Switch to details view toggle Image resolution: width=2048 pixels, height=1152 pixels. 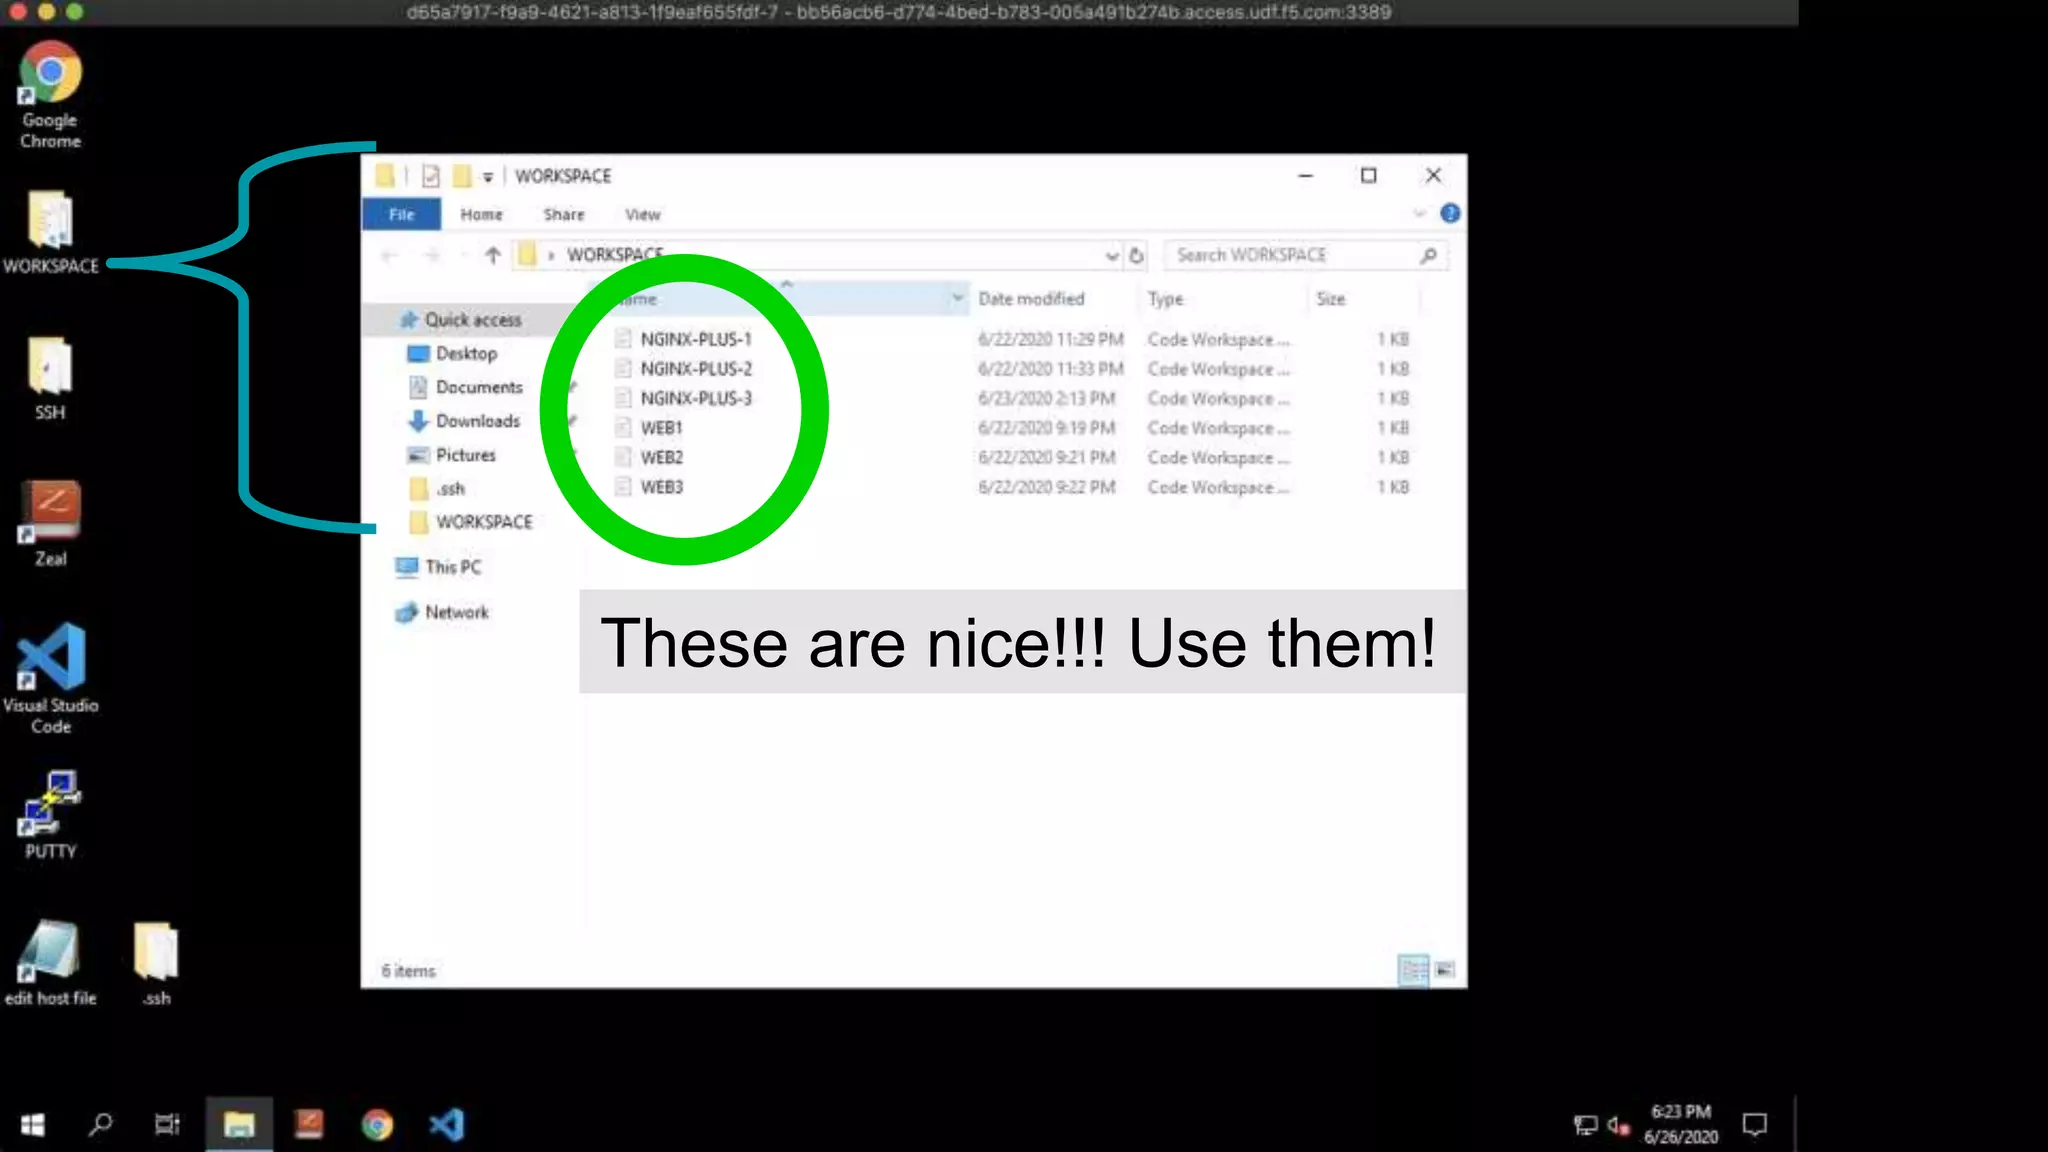pos(1413,970)
